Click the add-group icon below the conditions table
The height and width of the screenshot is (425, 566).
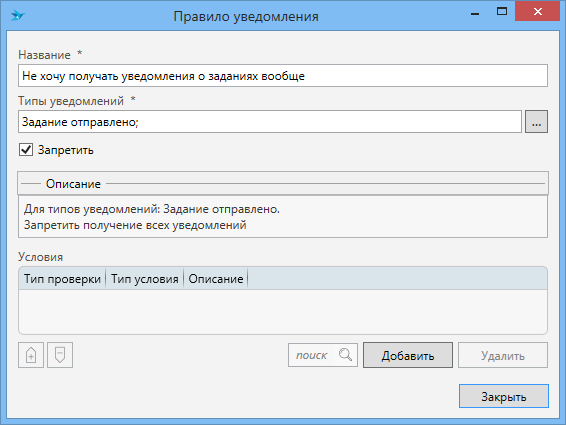click(x=31, y=355)
